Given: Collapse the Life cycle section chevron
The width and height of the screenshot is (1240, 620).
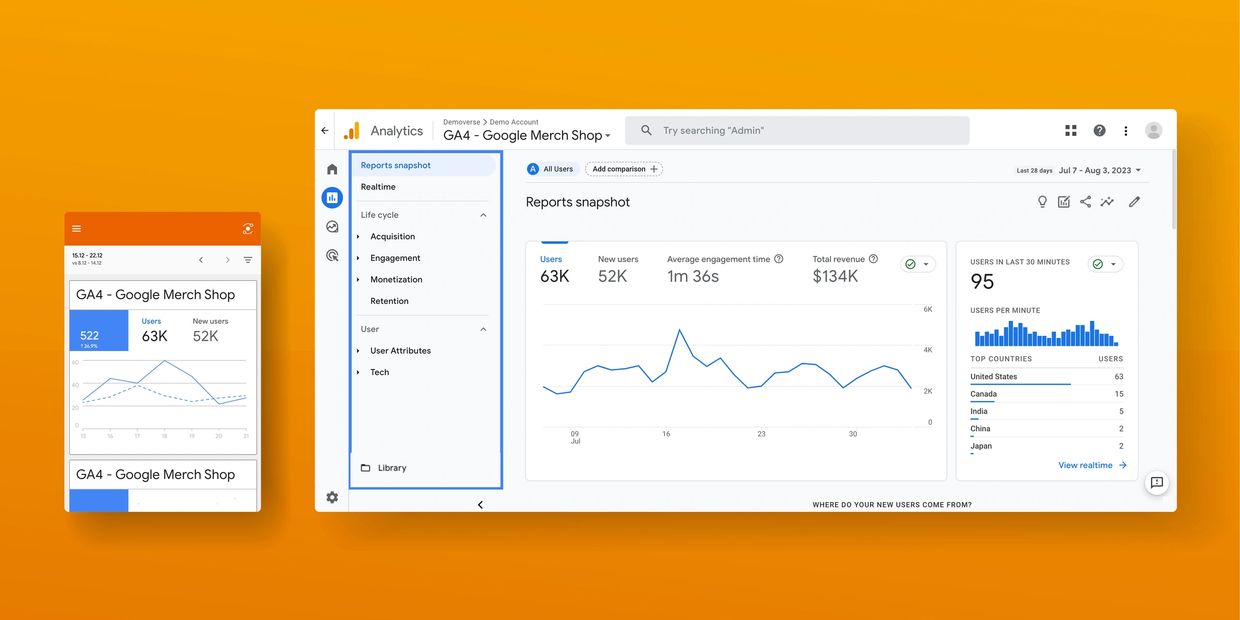Looking at the screenshot, I should pyautogui.click(x=483, y=214).
